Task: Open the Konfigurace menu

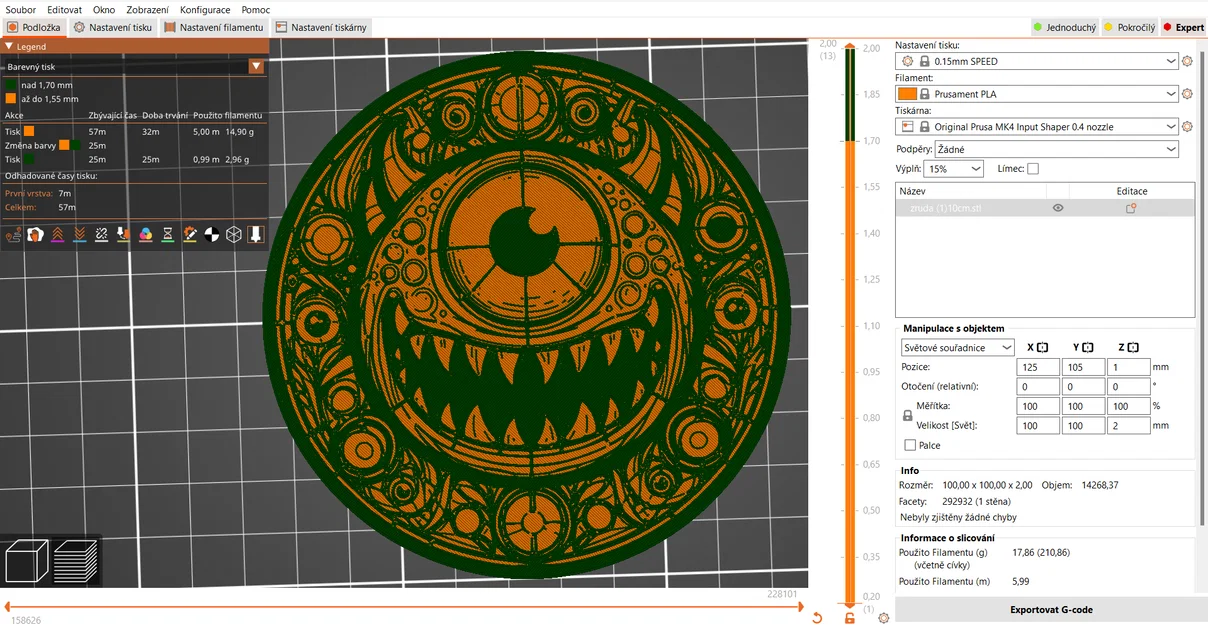Action: click(x=205, y=9)
